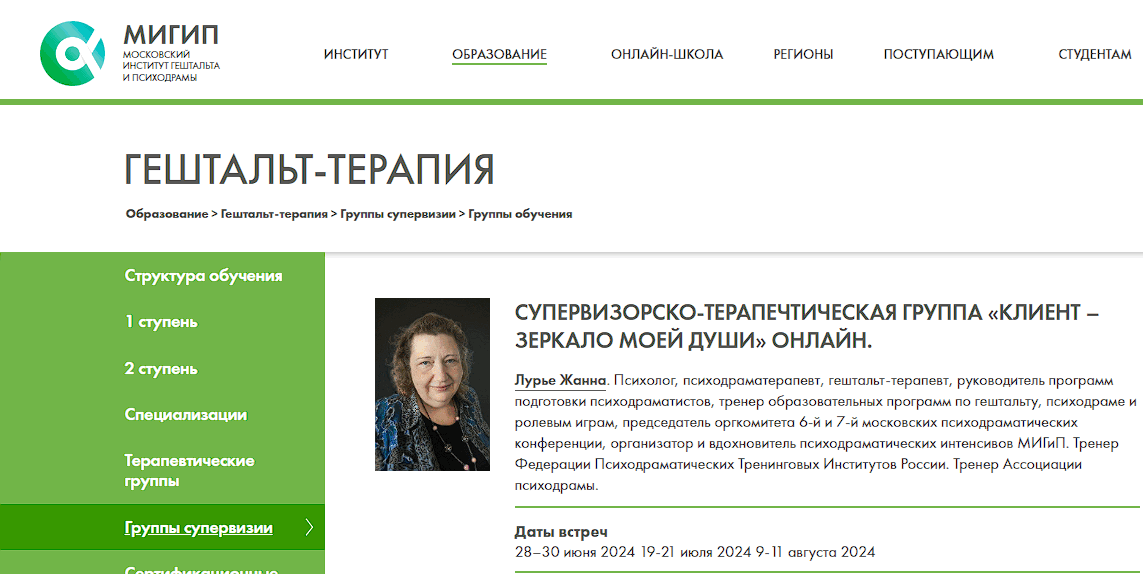Image resolution: width=1143 pixels, height=574 pixels.
Task: Click Группы обучения breadcrumb
Action: point(520,214)
